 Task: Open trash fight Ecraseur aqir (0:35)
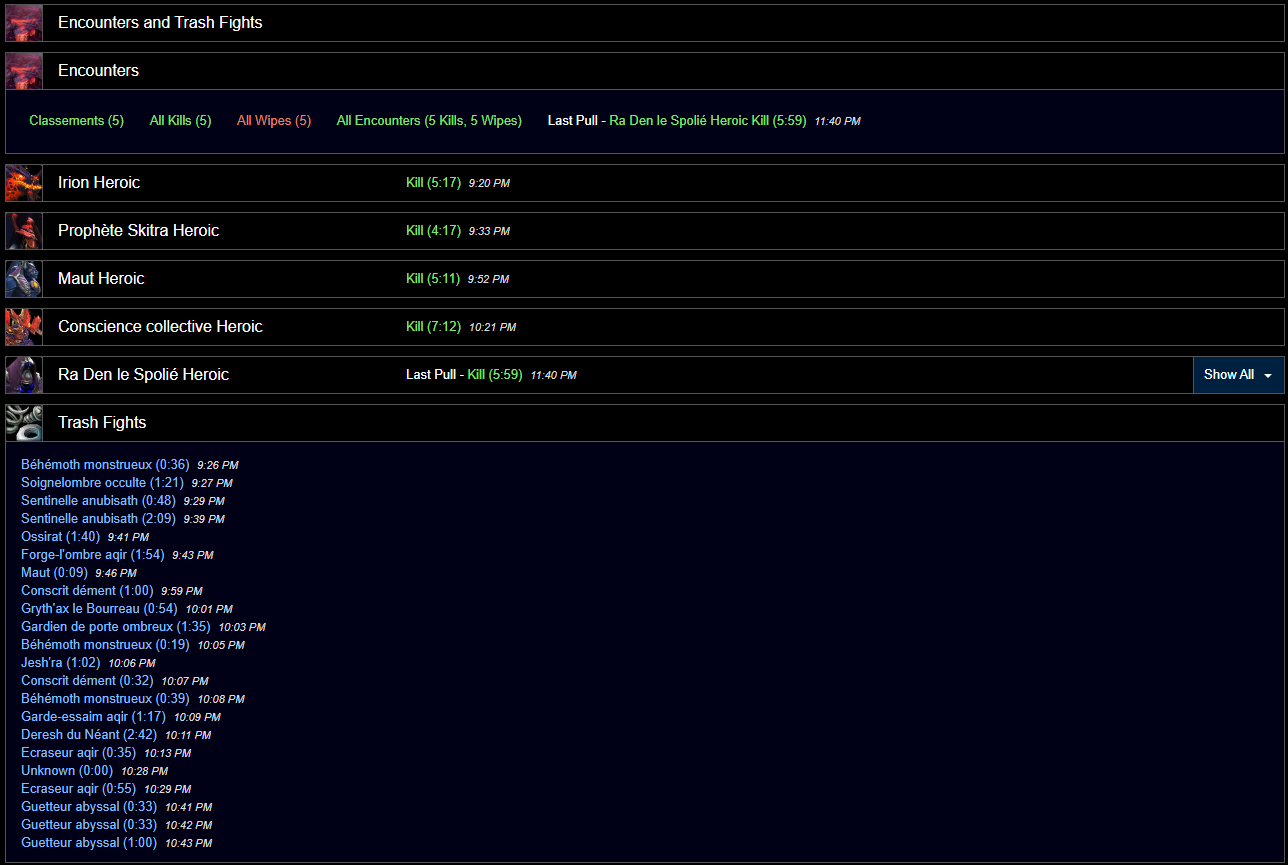click(78, 753)
